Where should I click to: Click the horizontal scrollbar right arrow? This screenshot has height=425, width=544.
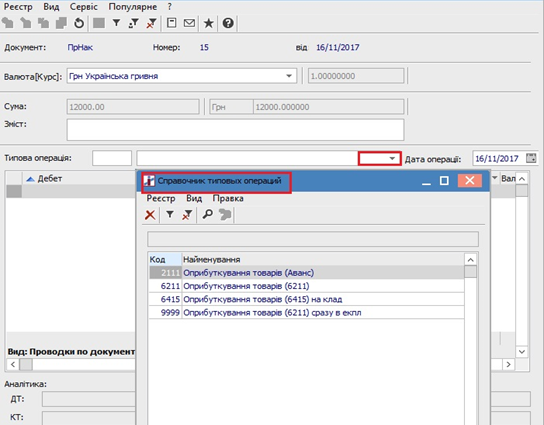coord(508,364)
